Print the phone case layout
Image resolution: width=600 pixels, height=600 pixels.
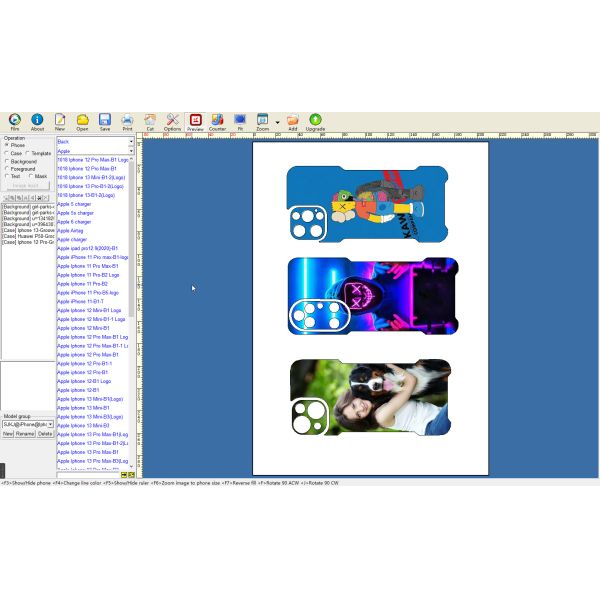[127, 121]
